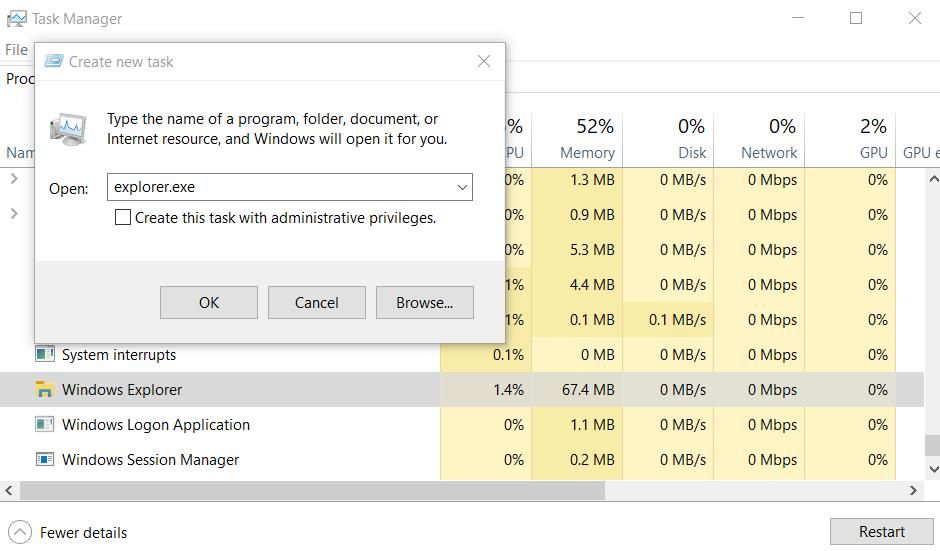Select the Processes tab
This screenshot has height=551, width=940.
(x=20, y=79)
